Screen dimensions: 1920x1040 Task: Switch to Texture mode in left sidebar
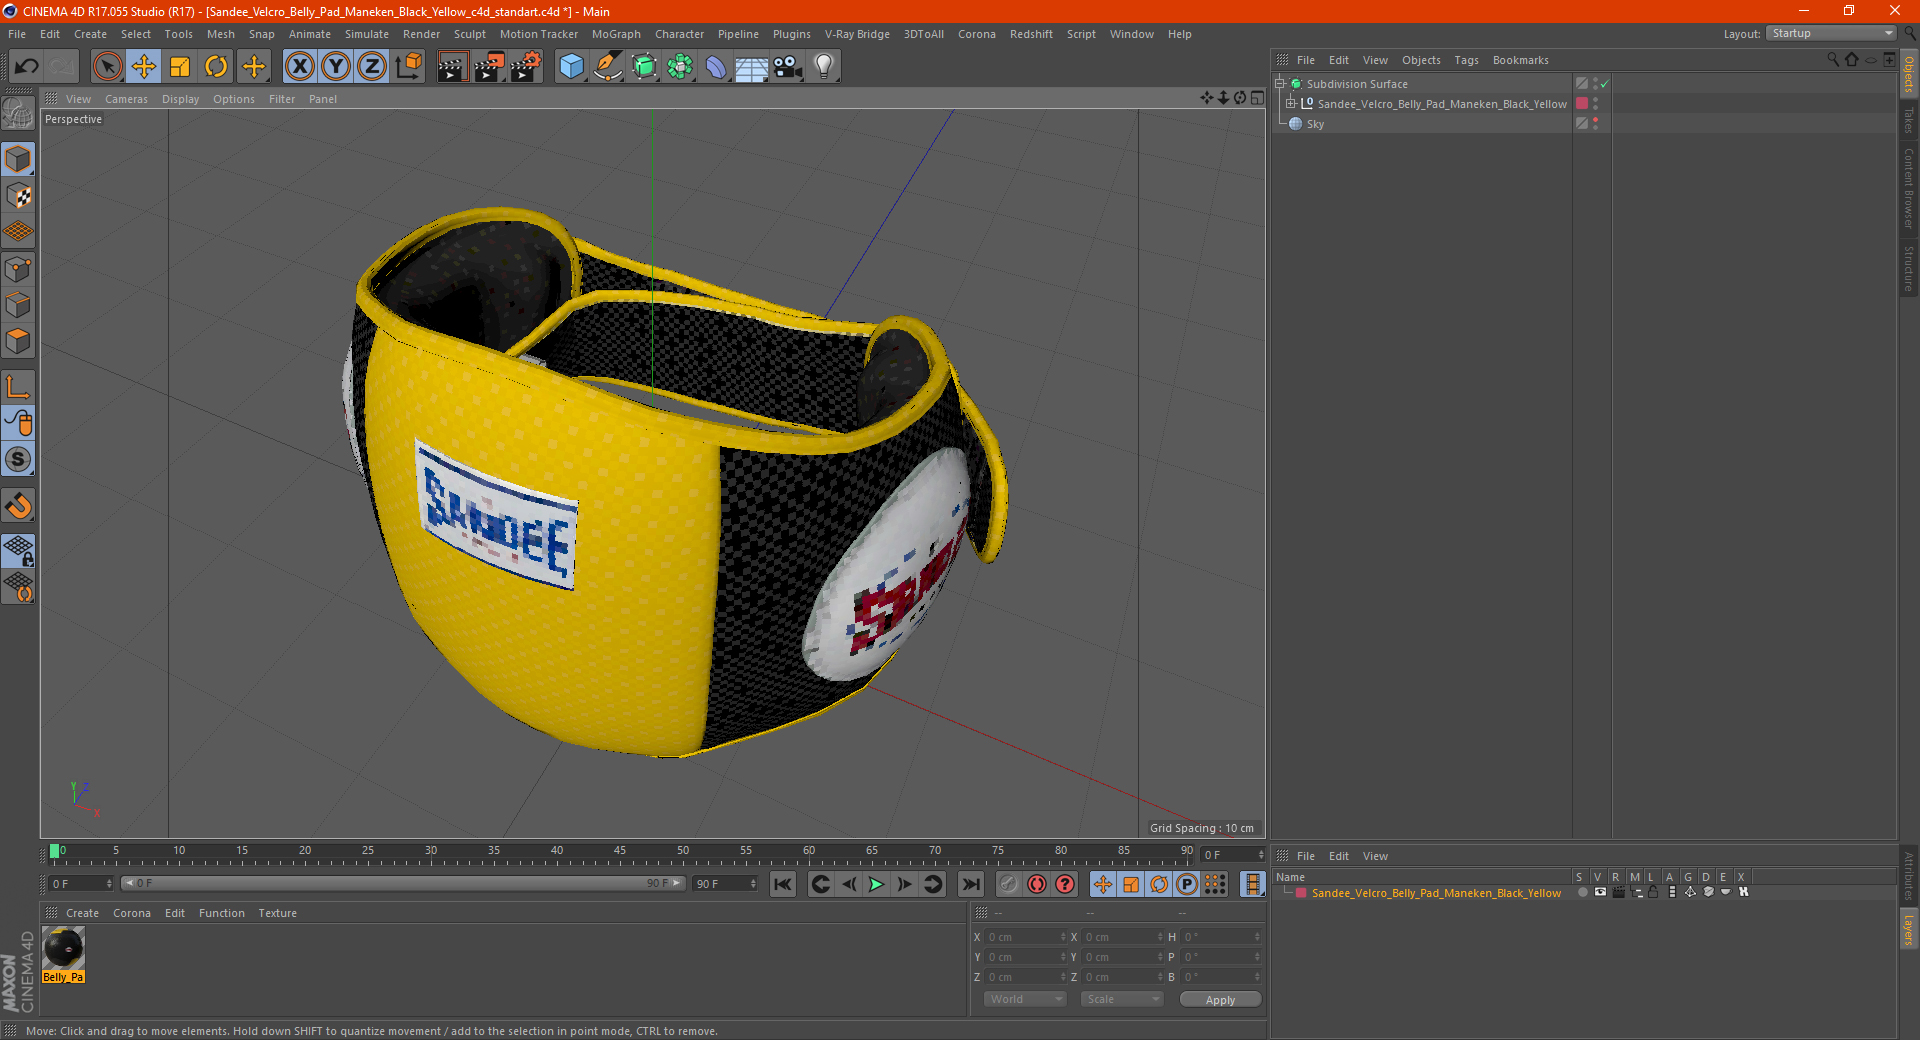point(18,196)
